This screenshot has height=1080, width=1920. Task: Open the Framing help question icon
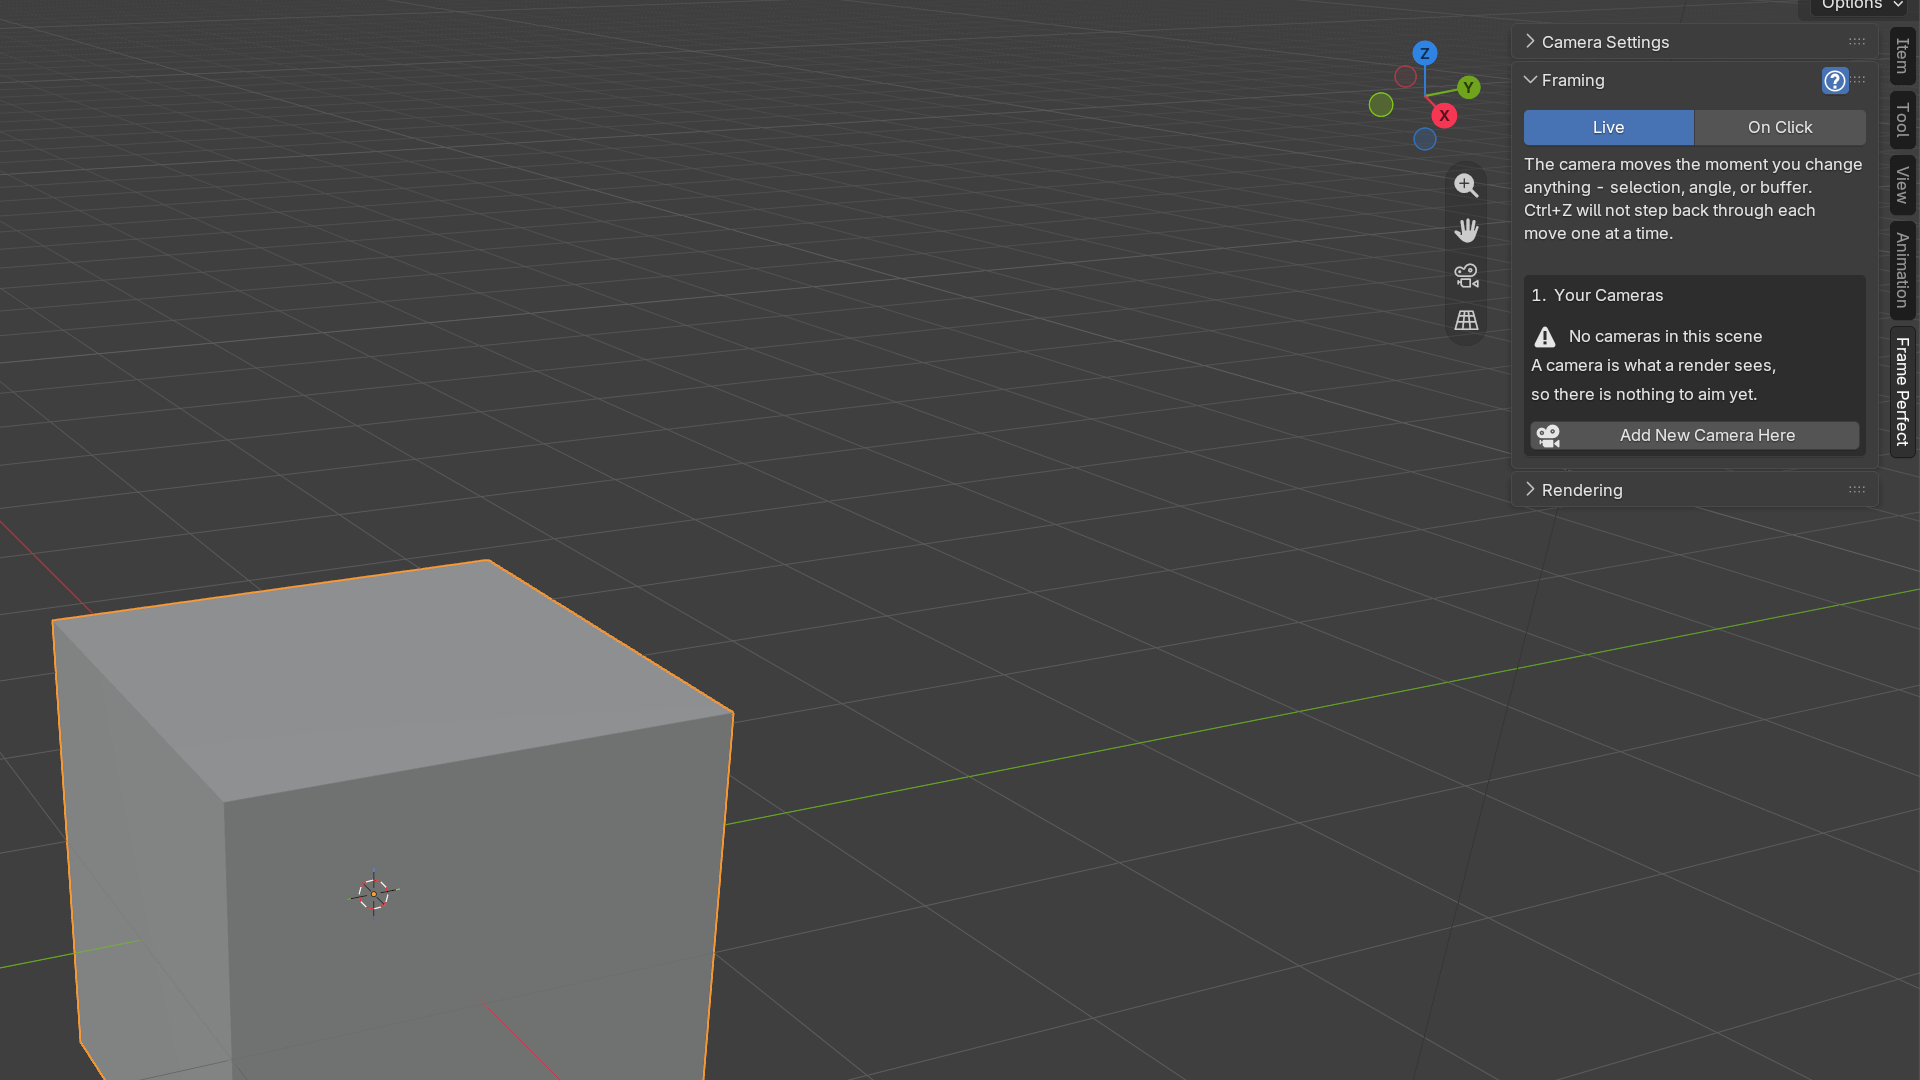[1835, 81]
